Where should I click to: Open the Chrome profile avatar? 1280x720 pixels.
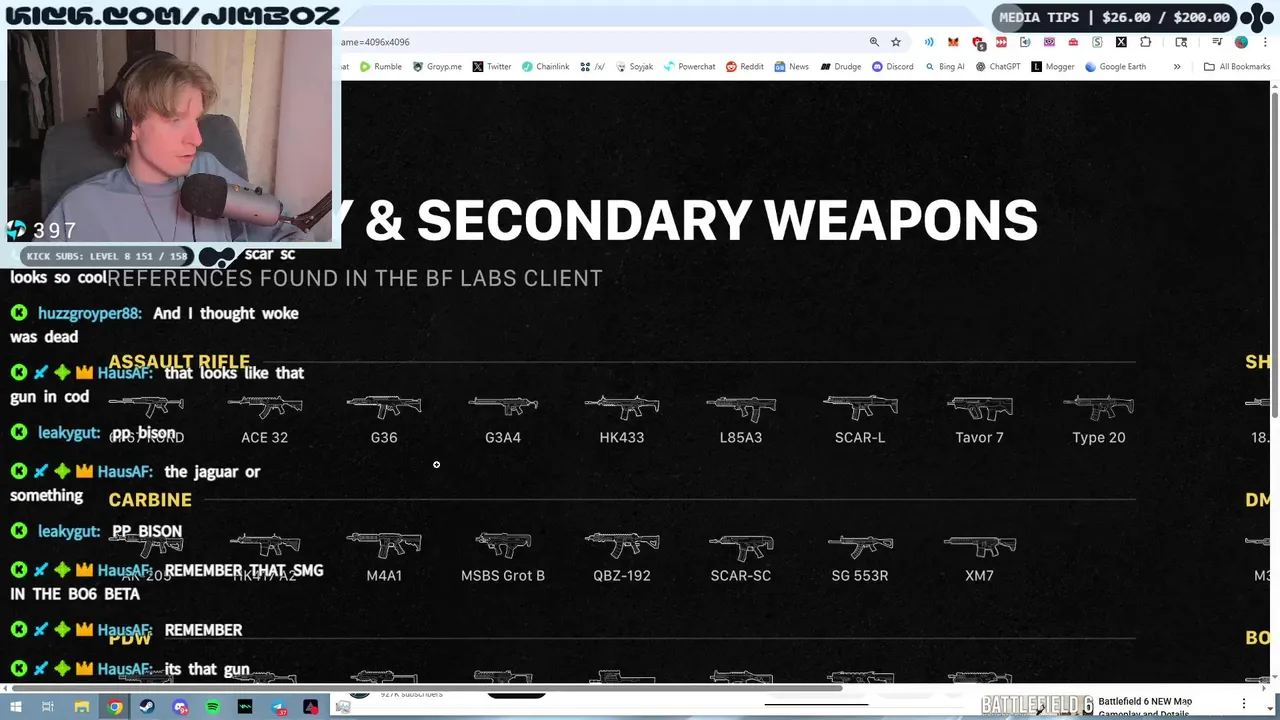tap(1241, 42)
